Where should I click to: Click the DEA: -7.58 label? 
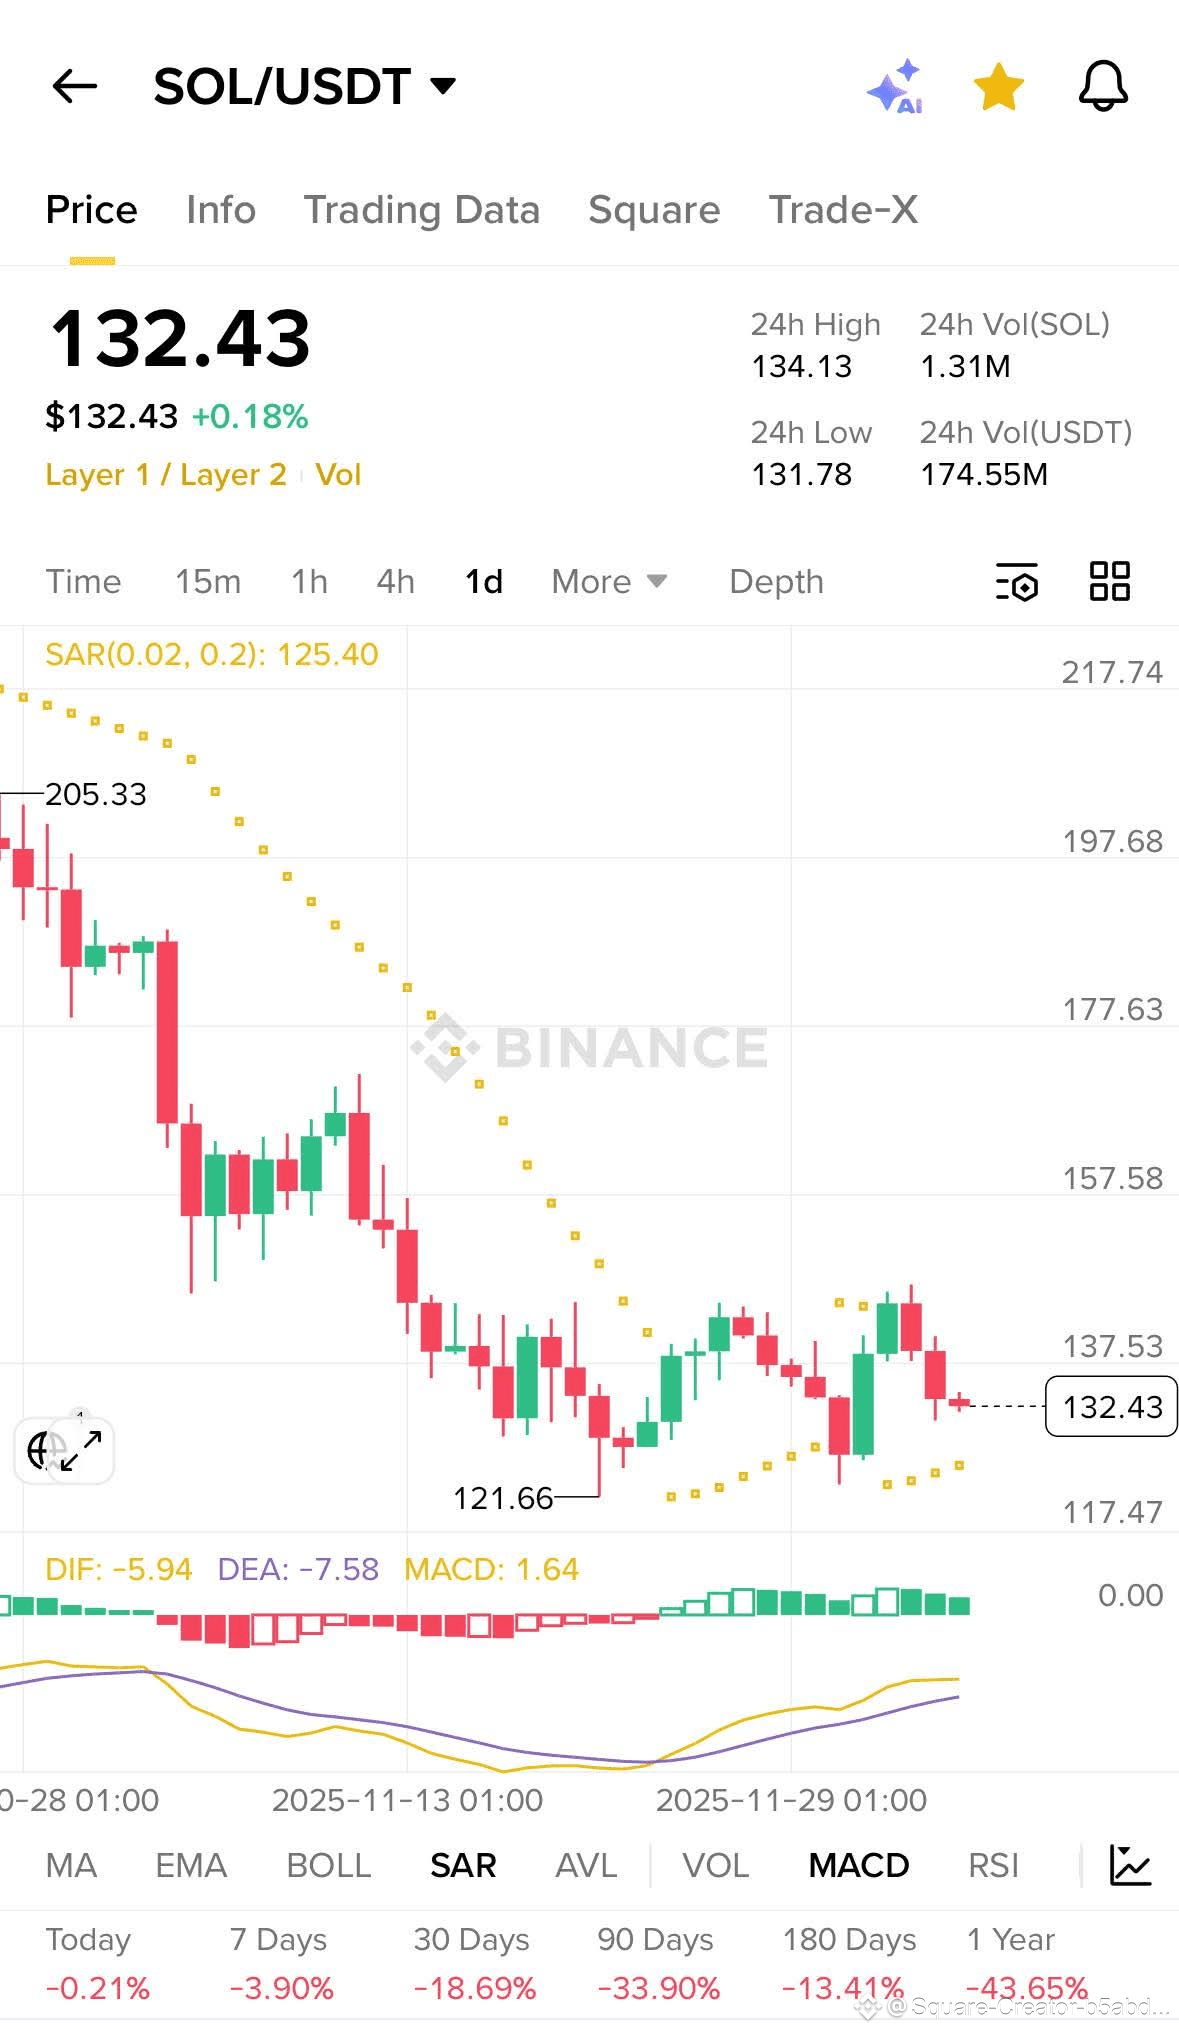[x=298, y=1569]
